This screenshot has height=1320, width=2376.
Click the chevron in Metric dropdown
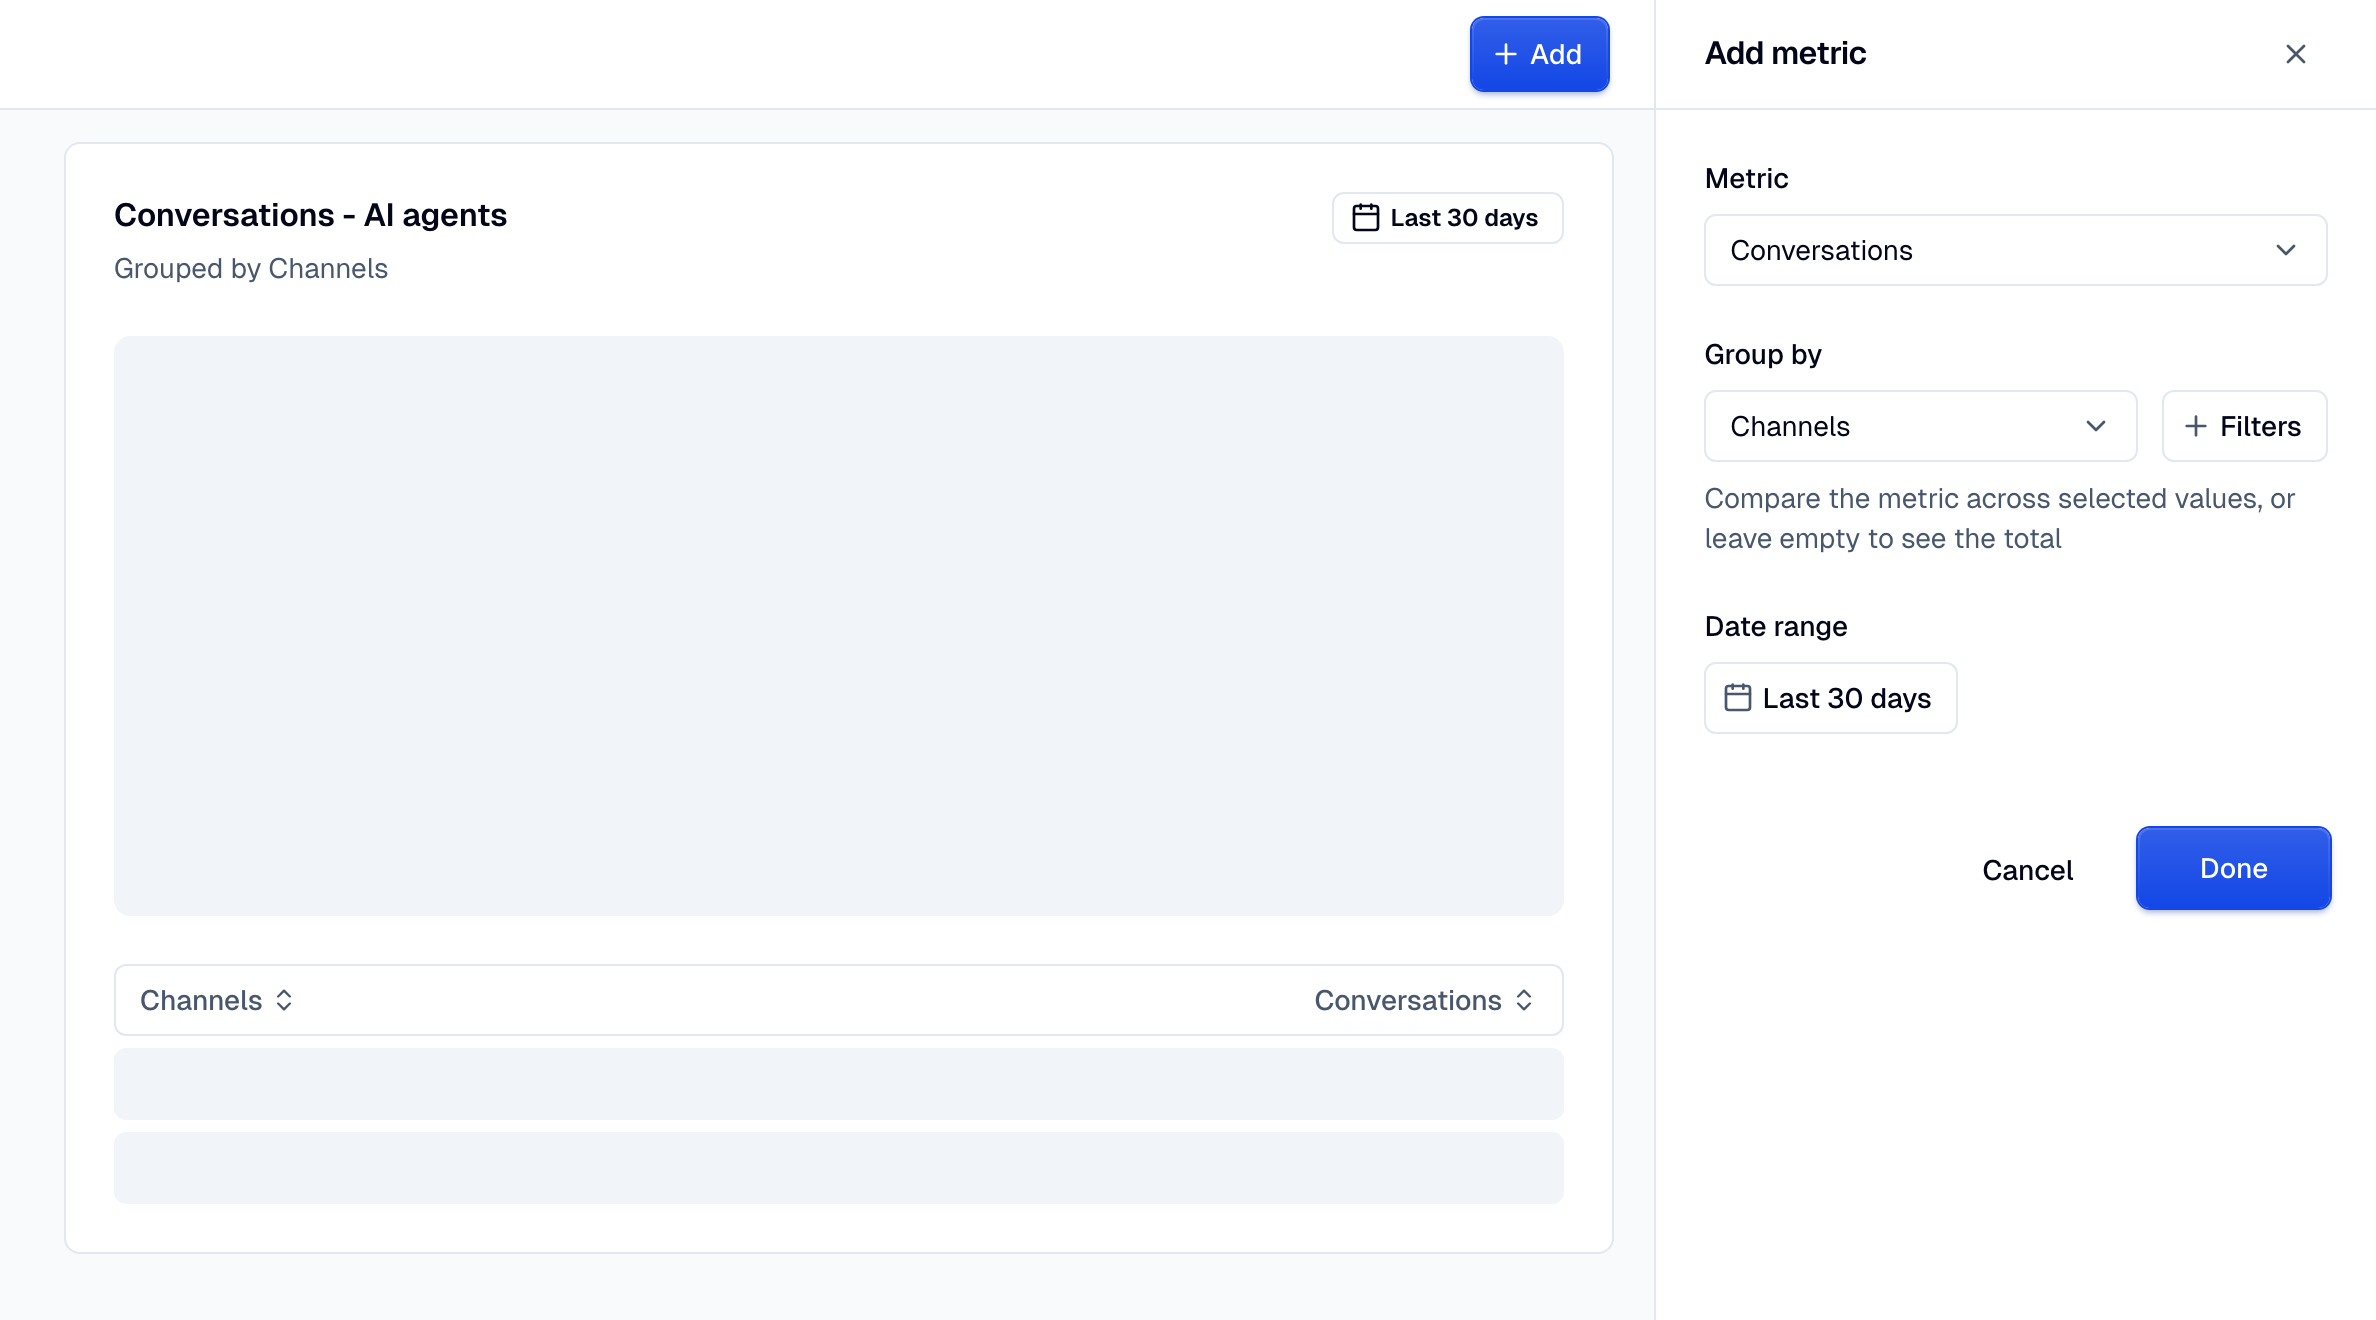[x=2286, y=250]
